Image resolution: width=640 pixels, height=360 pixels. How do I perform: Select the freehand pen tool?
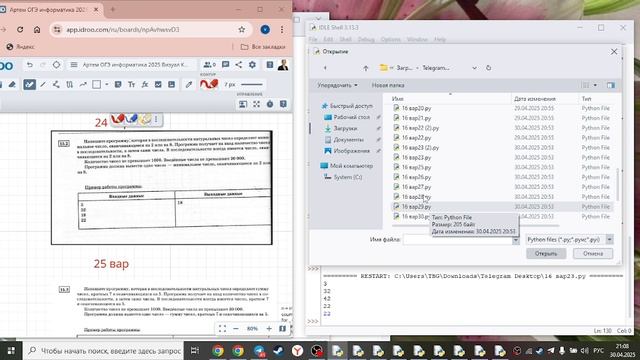pyautogui.click(x=29, y=84)
